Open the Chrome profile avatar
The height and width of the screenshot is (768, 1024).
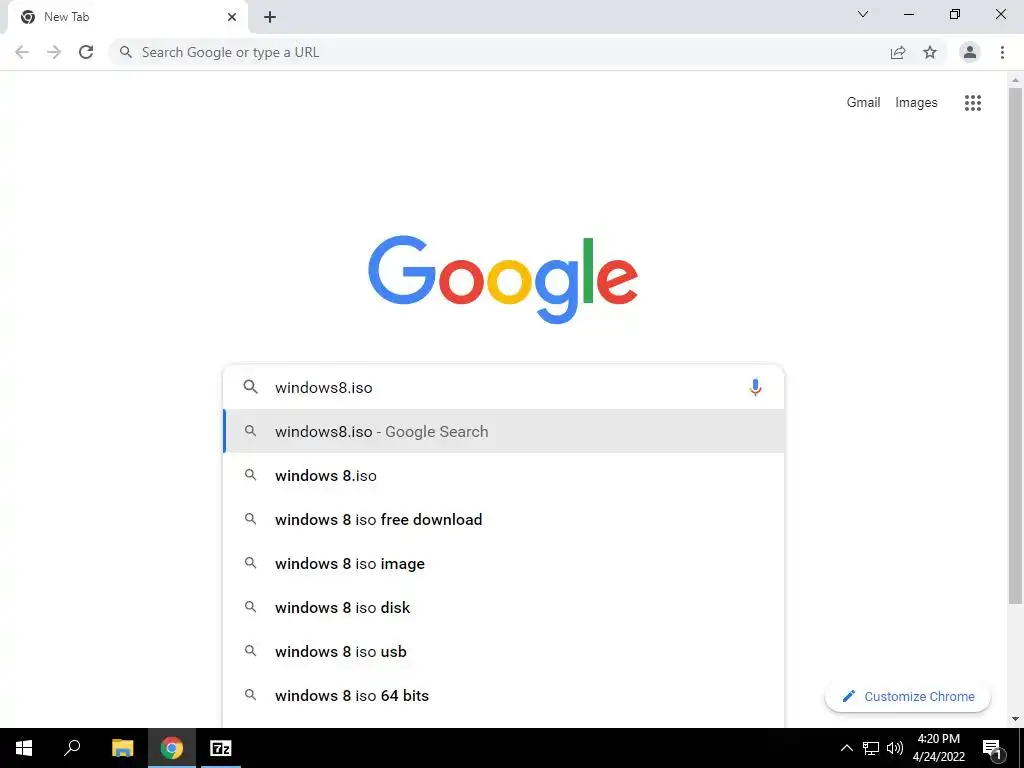[x=970, y=52]
